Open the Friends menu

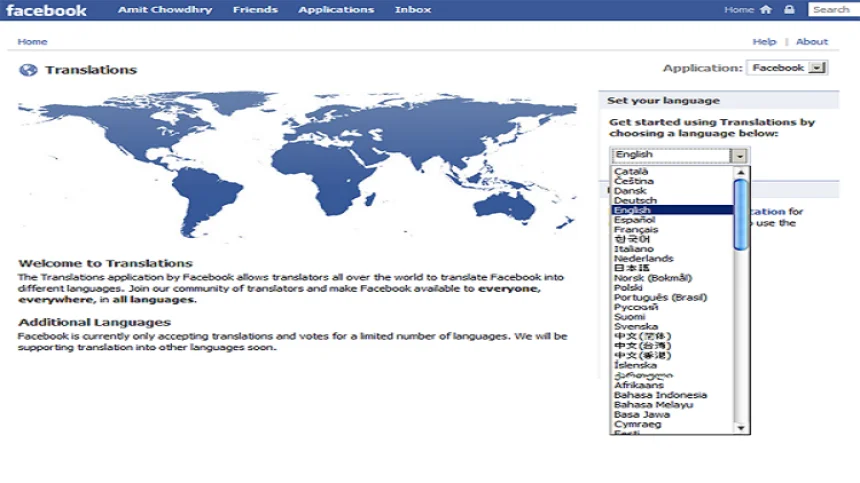[x=255, y=9]
